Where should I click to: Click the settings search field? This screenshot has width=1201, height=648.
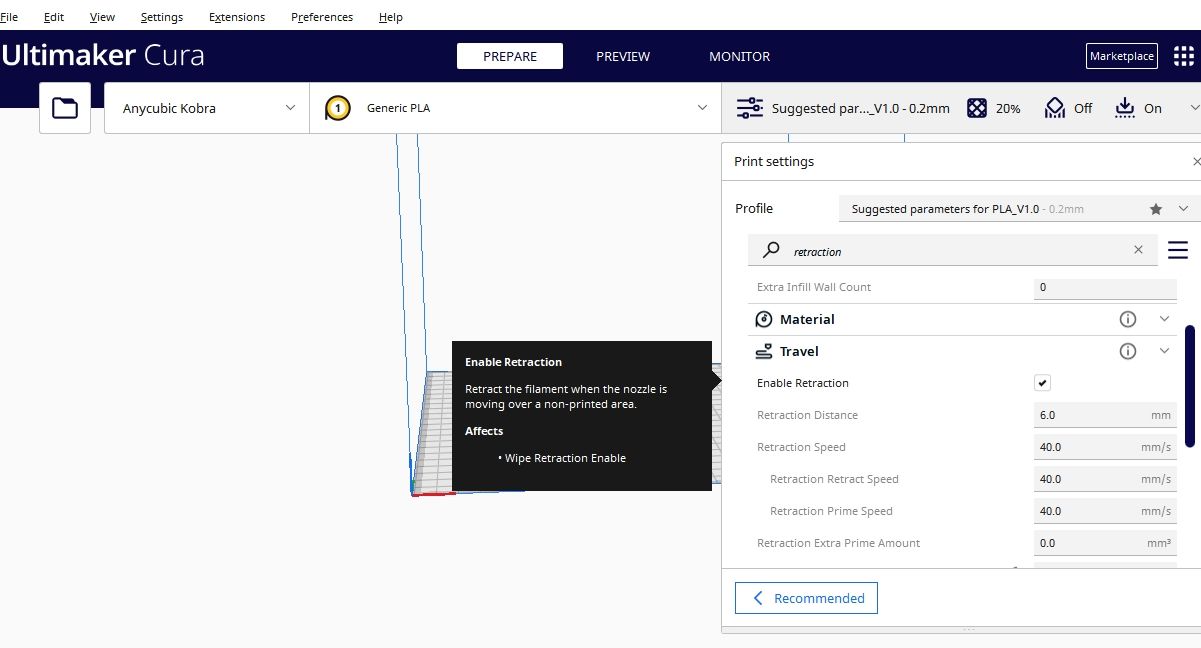tap(953, 250)
